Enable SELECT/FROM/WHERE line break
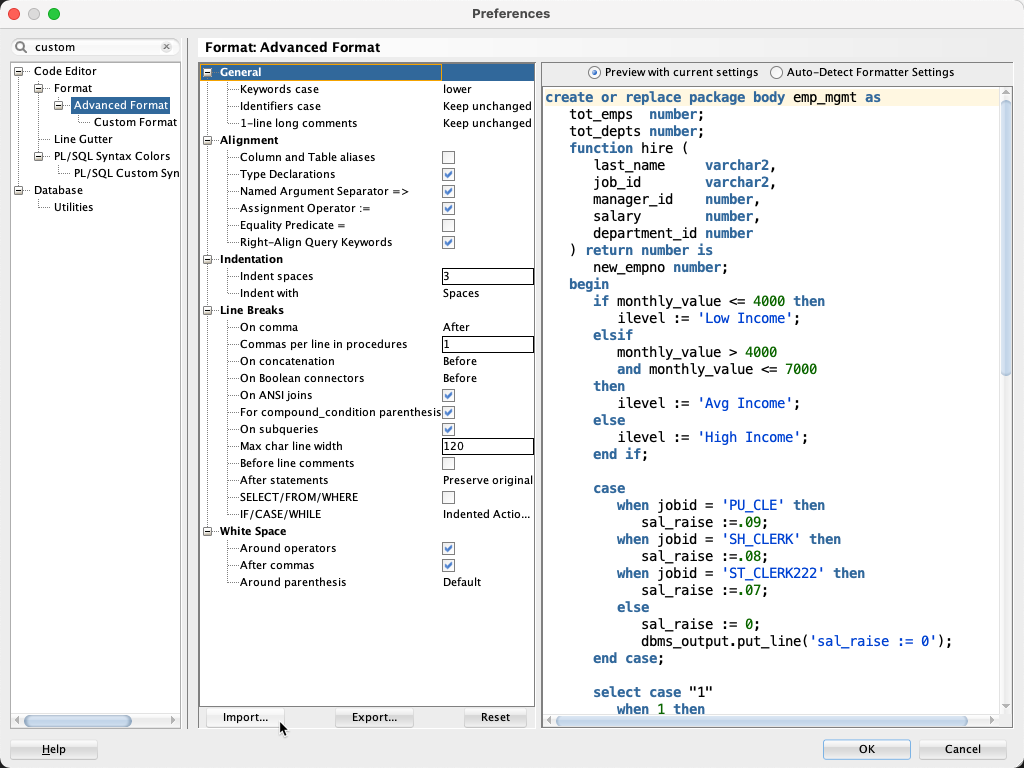 (x=448, y=497)
